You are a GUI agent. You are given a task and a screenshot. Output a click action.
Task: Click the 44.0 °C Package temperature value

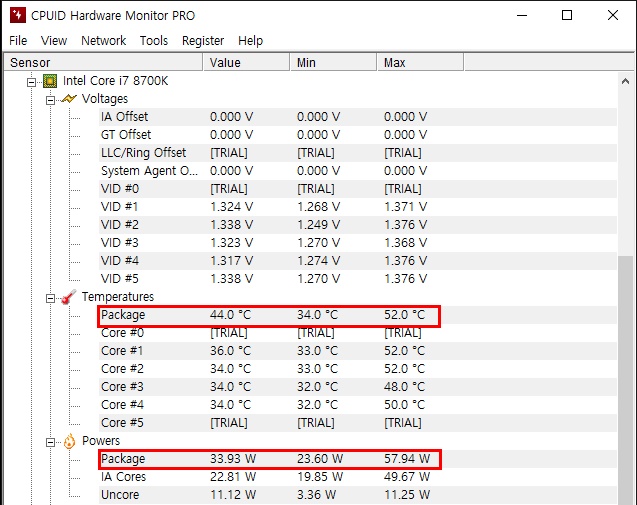point(230,315)
